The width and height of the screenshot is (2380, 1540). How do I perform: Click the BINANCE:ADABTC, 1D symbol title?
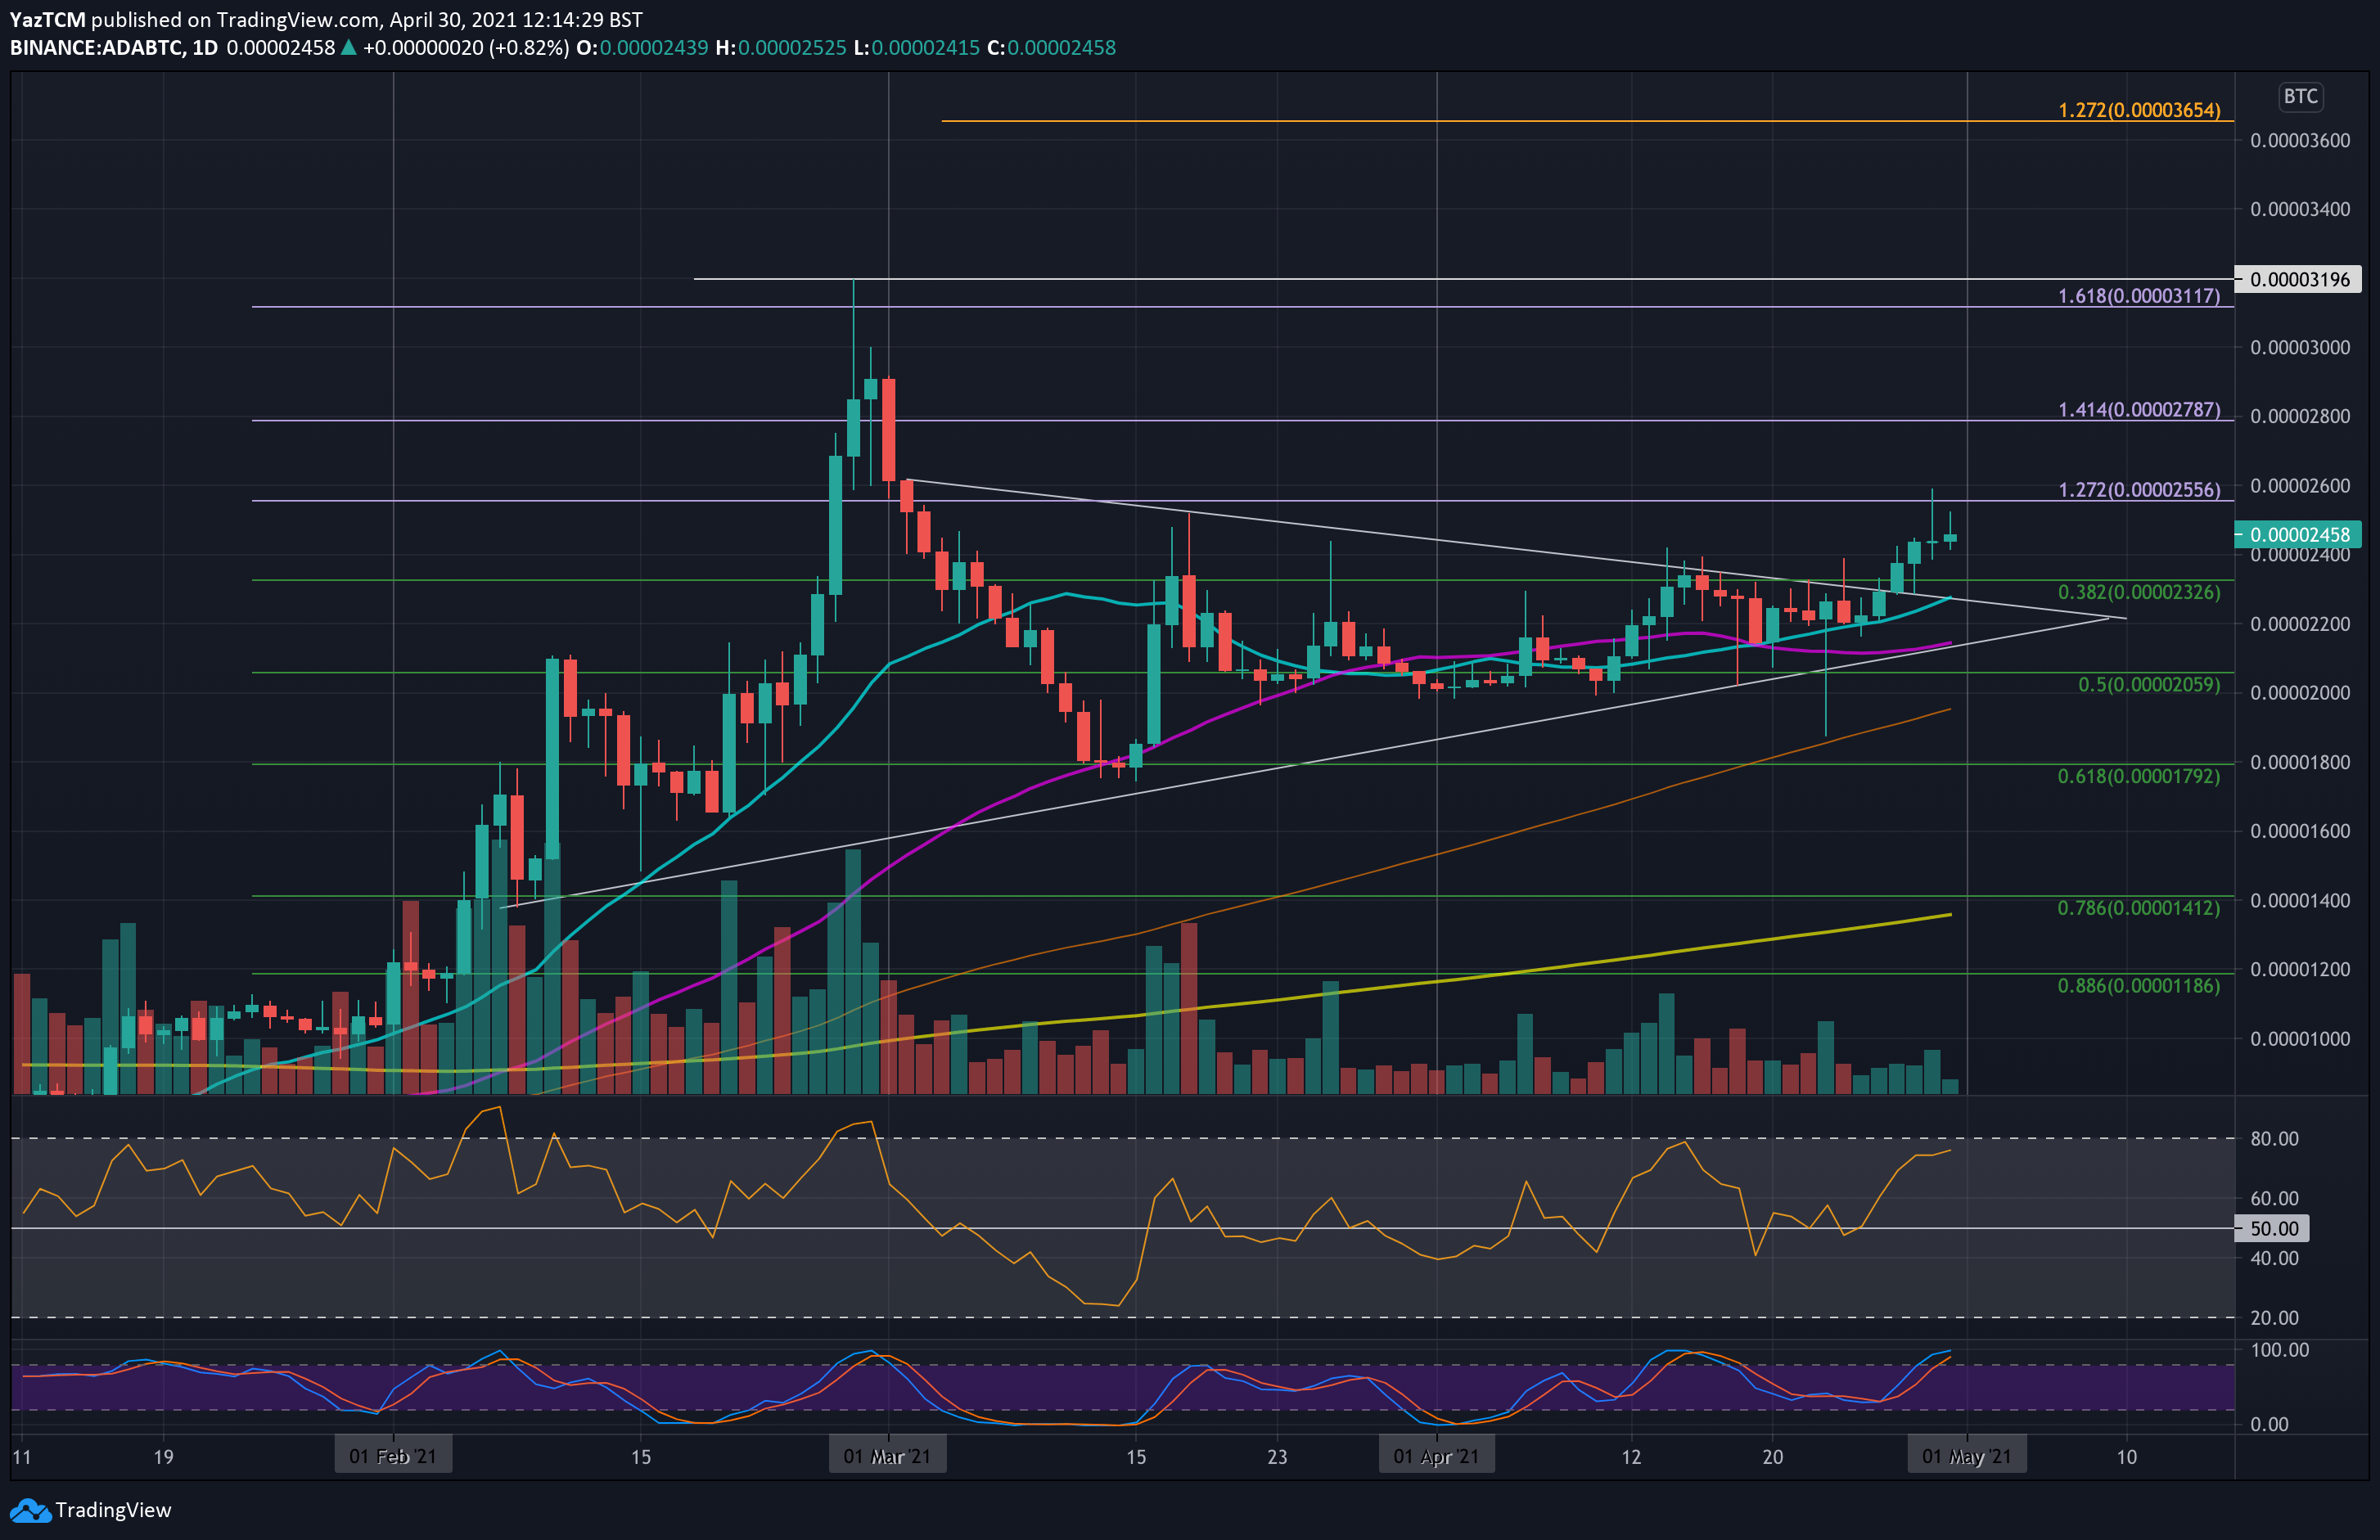tap(114, 48)
